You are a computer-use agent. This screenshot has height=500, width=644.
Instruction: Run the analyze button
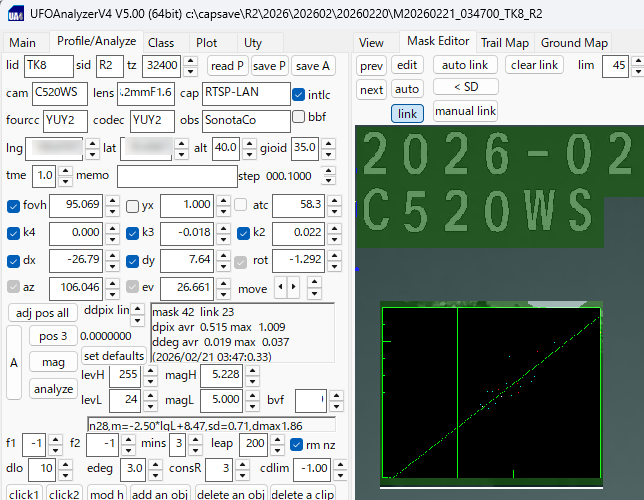(53, 389)
